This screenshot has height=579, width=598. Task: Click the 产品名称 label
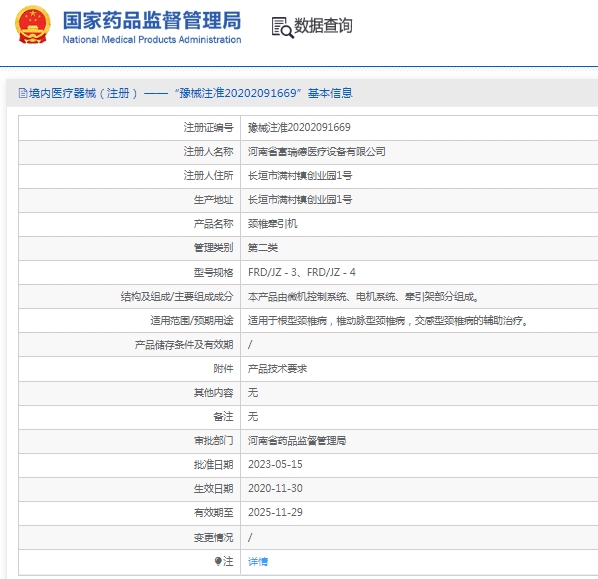tap(213, 224)
